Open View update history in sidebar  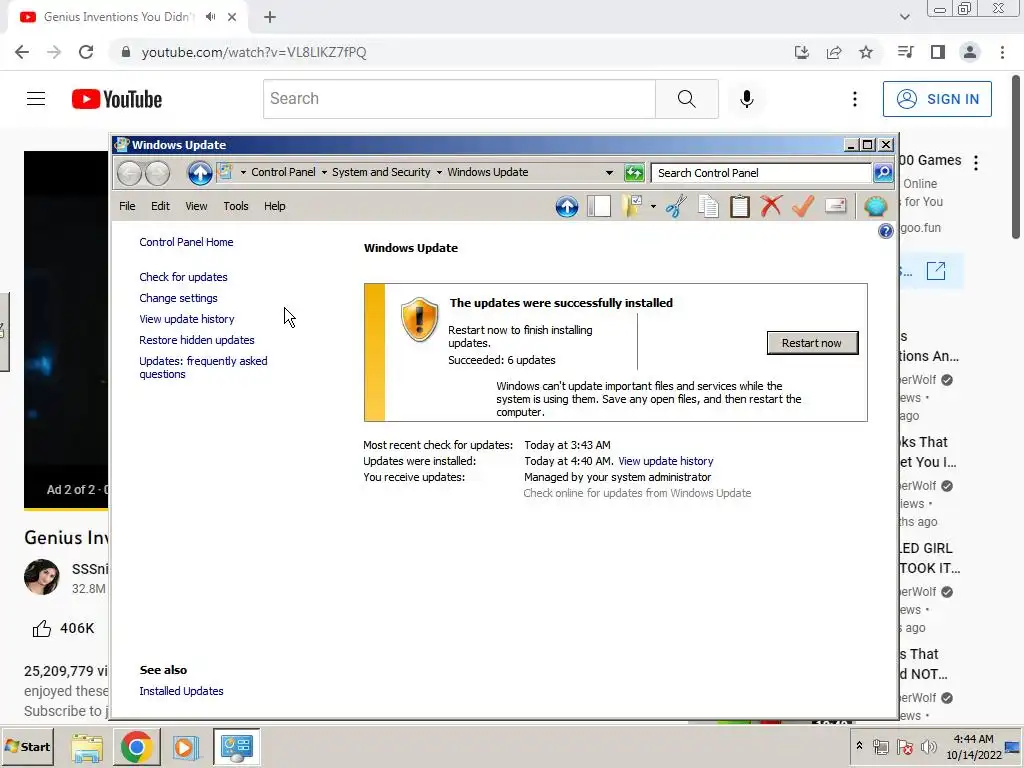tap(187, 319)
